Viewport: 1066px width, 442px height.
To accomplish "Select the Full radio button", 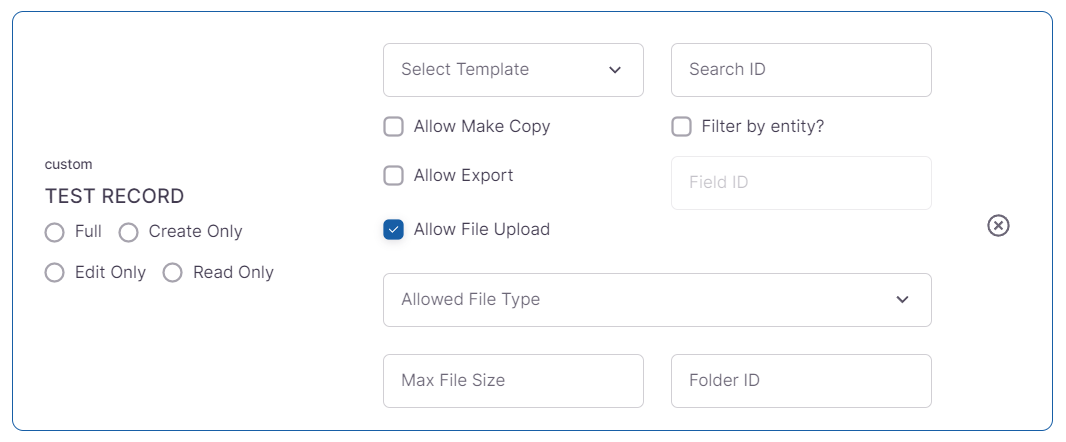I will 55,232.
